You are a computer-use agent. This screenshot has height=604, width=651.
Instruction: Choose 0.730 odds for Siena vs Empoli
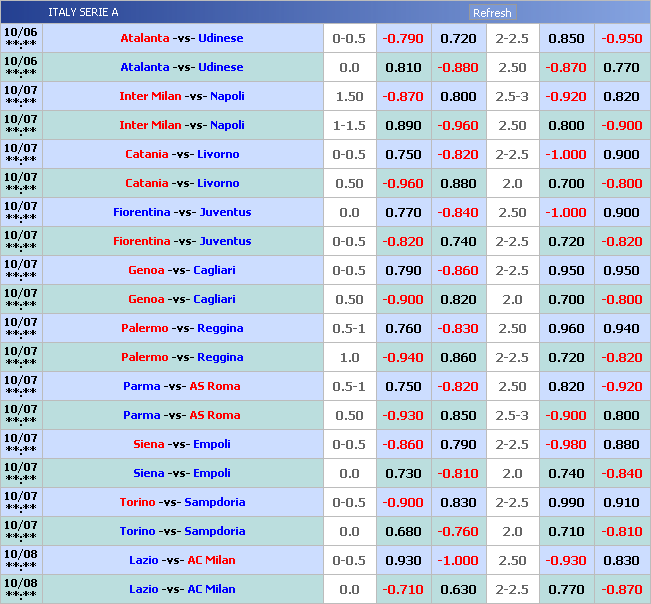pyautogui.click(x=403, y=474)
